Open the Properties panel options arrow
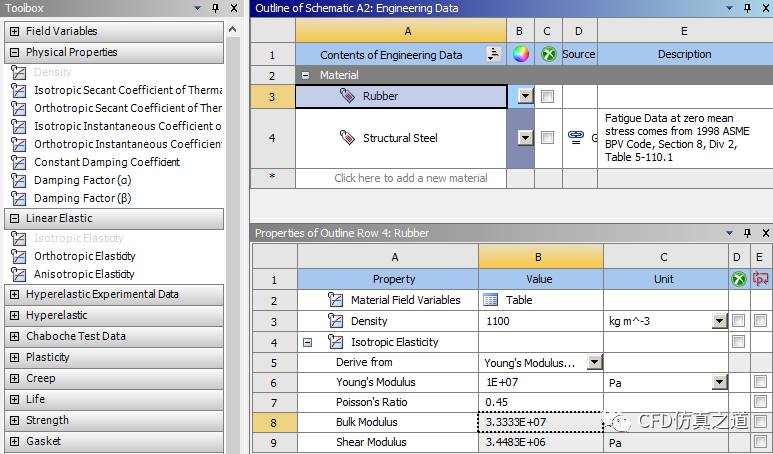Screen dimensions: 773x454 click(x=730, y=233)
